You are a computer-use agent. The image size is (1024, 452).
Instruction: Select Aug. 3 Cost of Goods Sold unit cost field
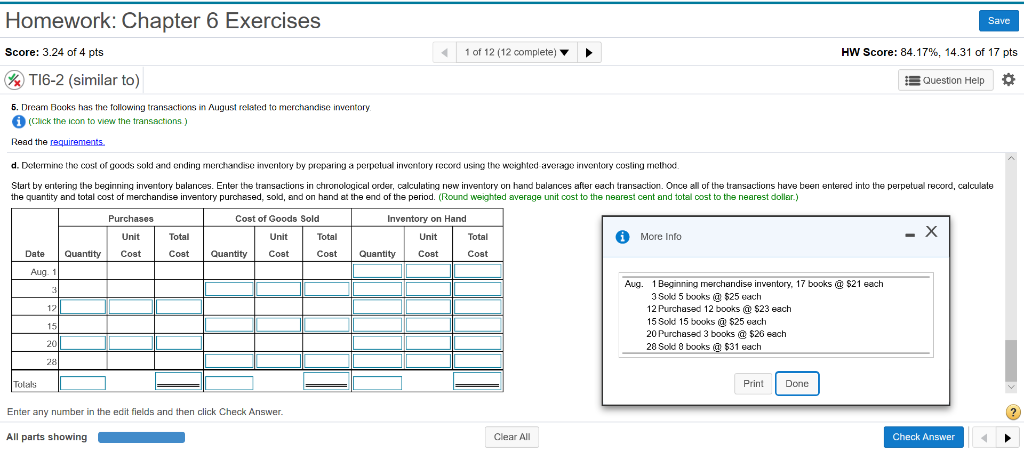pos(279,289)
